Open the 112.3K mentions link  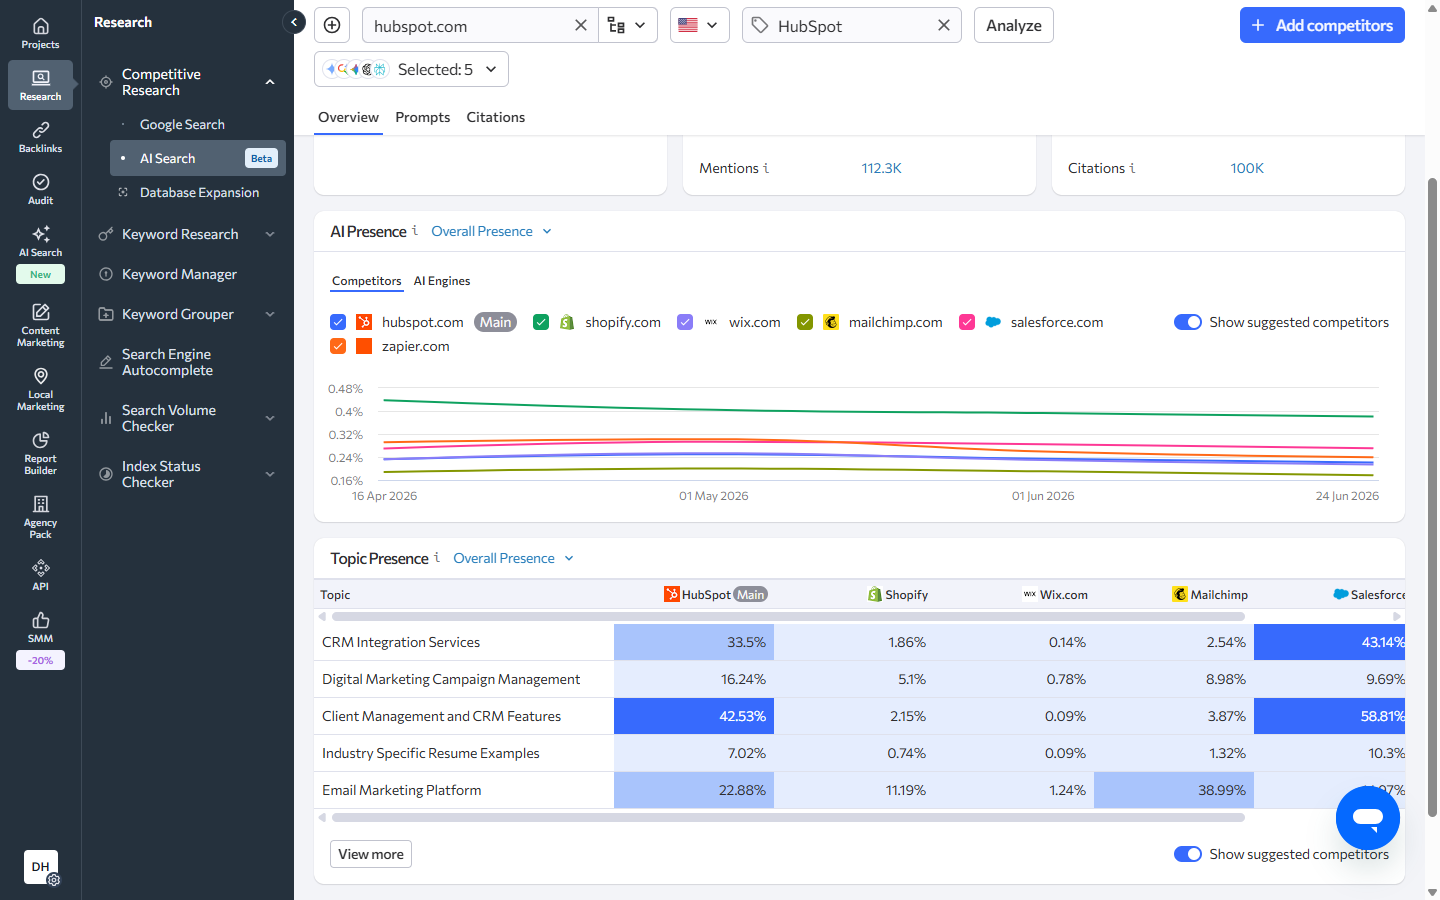click(x=881, y=168)
